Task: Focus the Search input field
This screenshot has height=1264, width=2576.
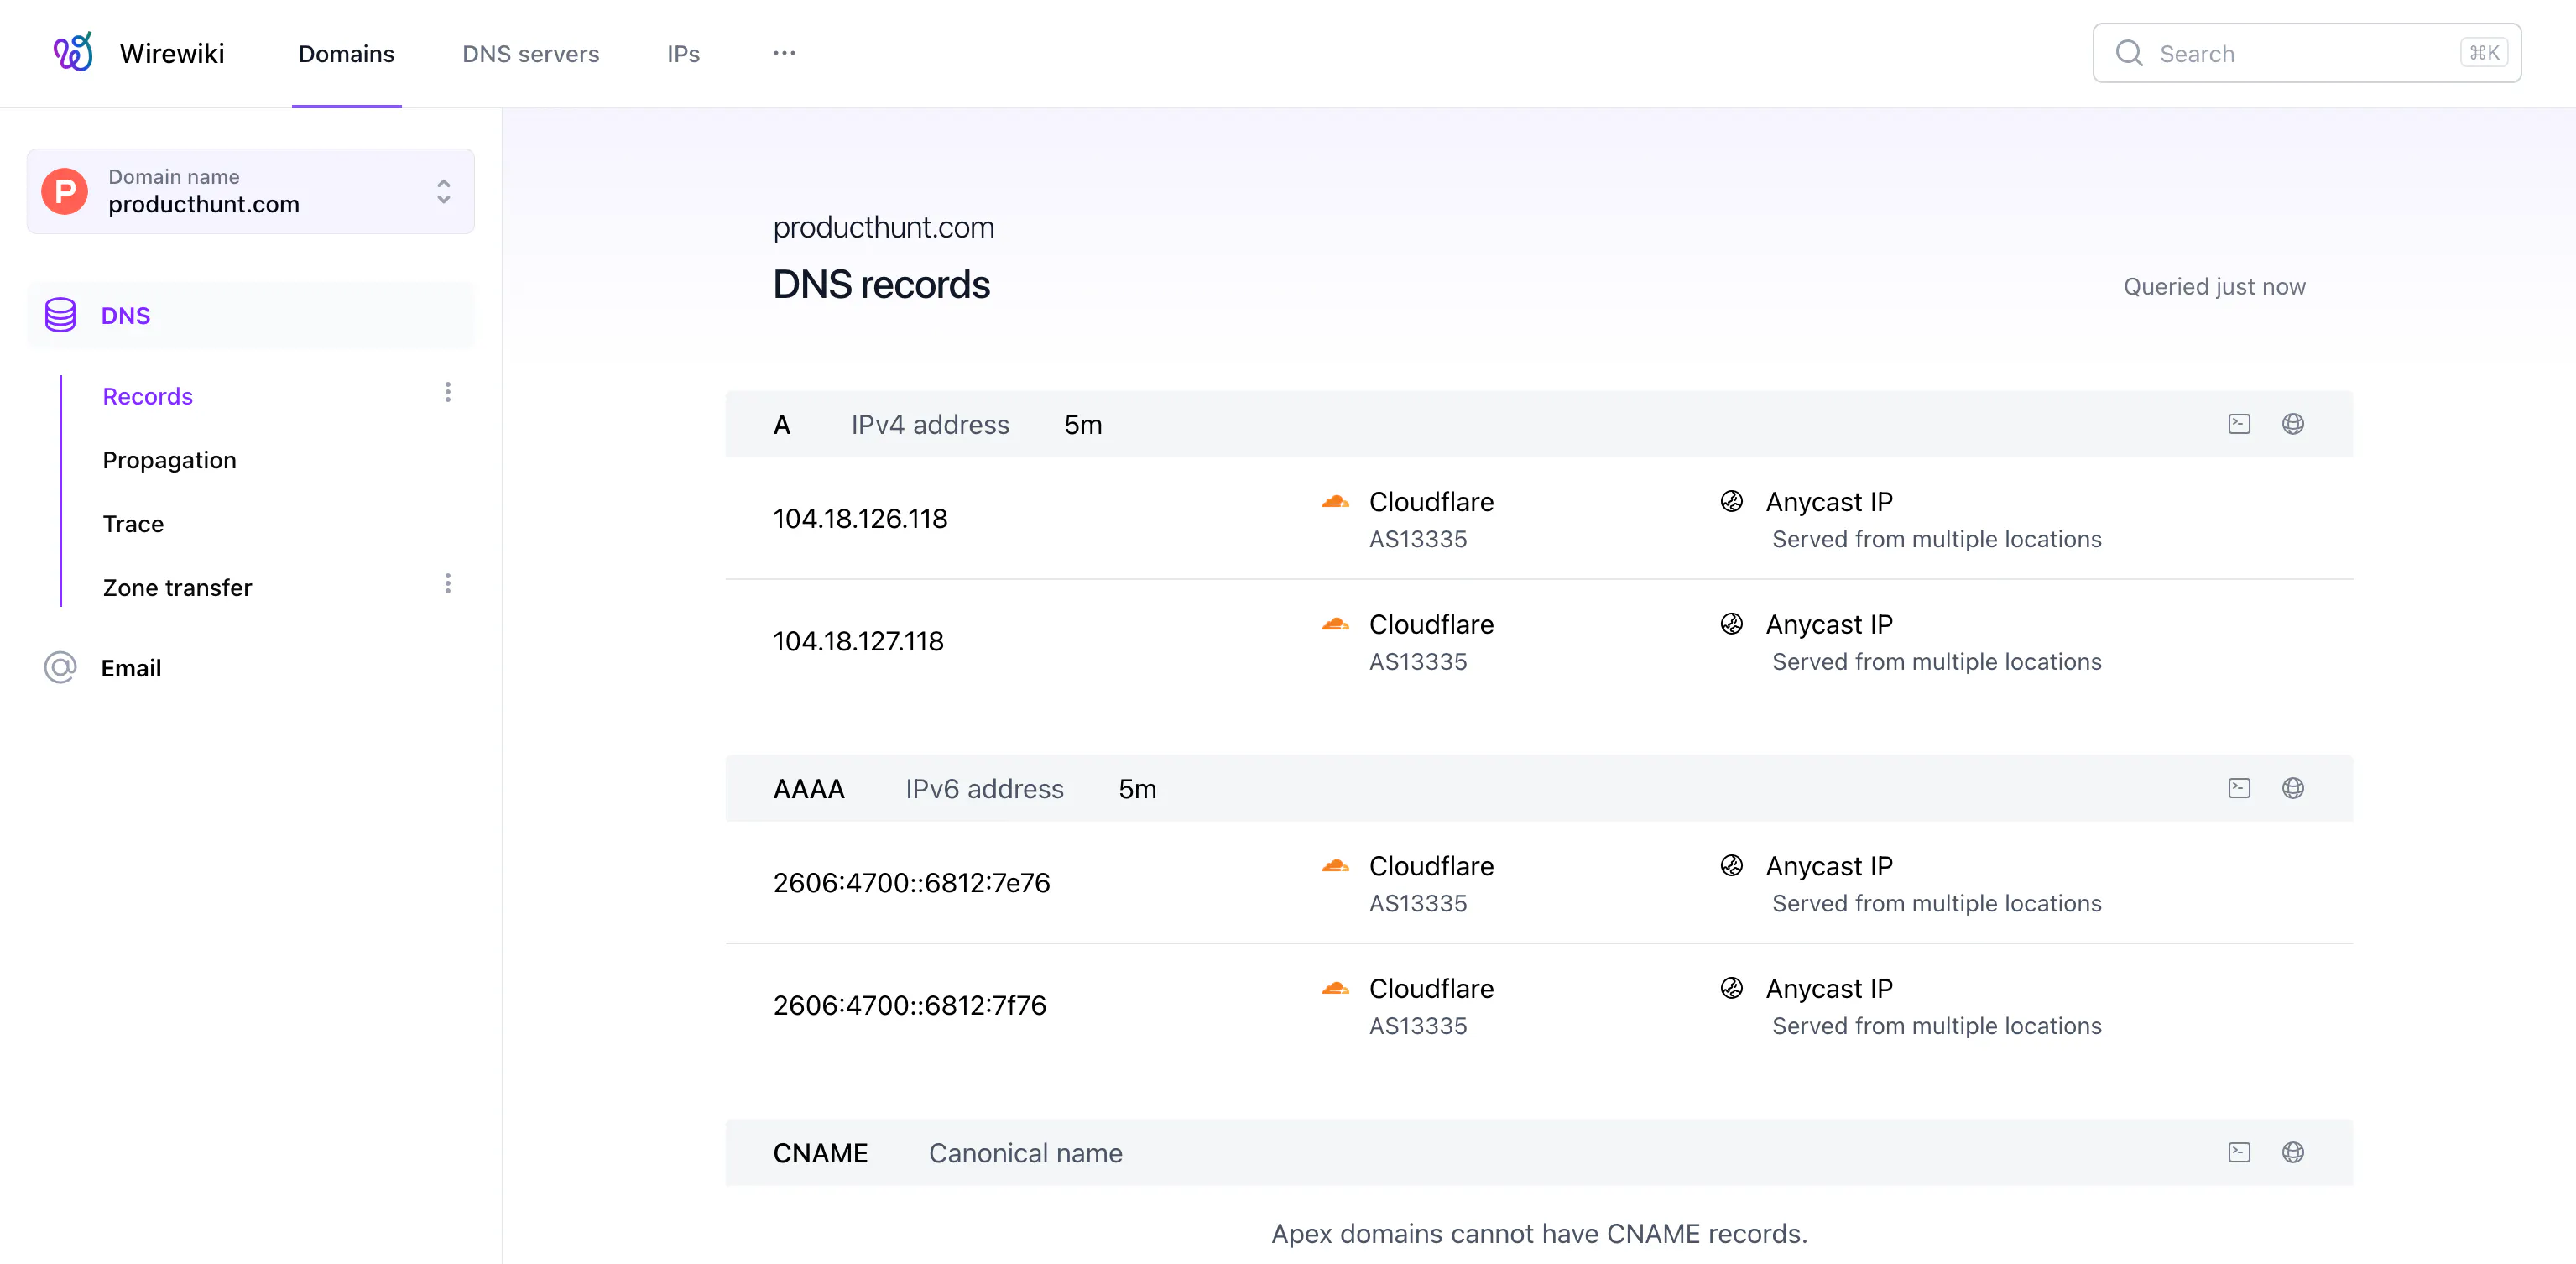Action: point(2307,53)
